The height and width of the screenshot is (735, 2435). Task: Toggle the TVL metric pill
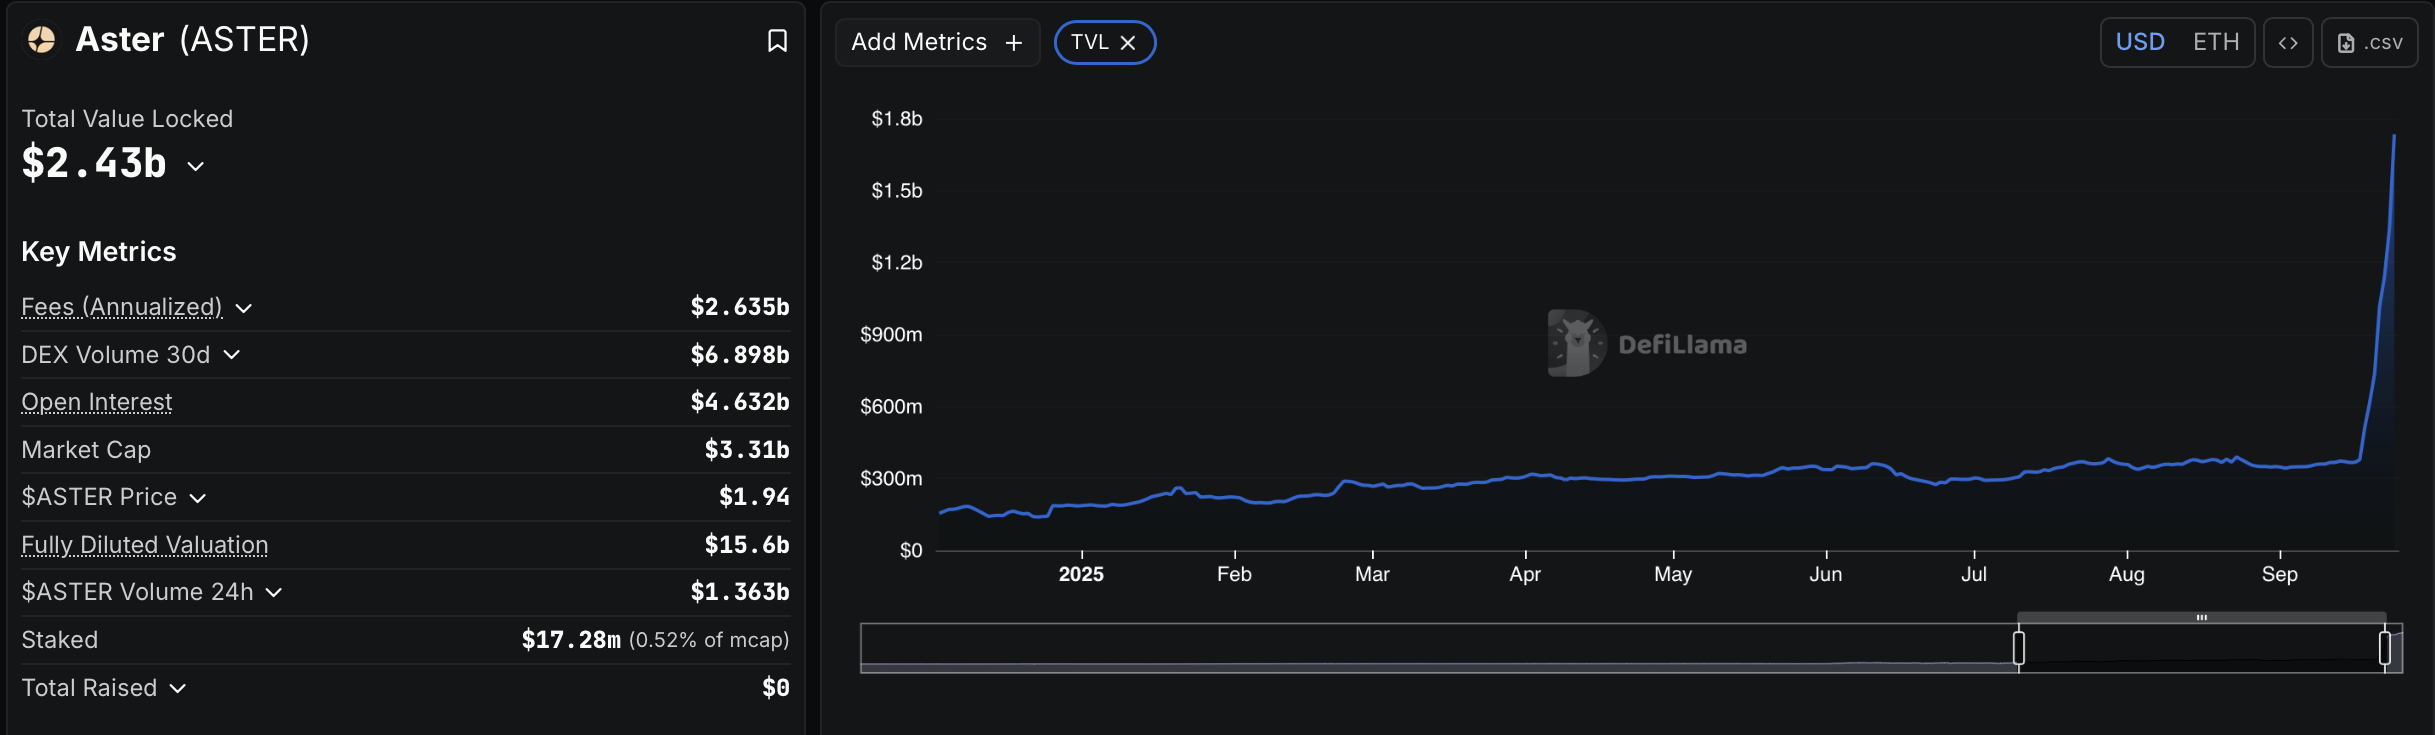point(1089,42)
